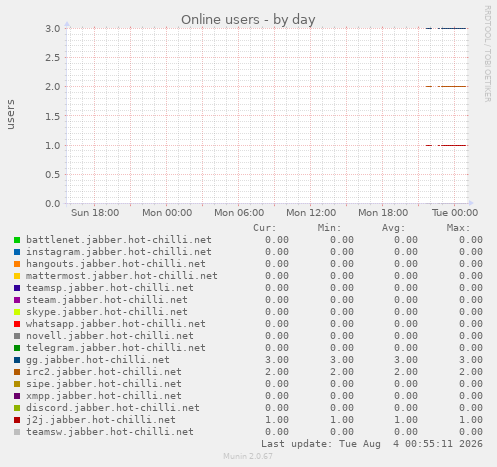Image resolution: width=497 pixels, height=467 pixels.
Task: Click the Mon 06:00 x-axis label
Action: coord(239,213)
